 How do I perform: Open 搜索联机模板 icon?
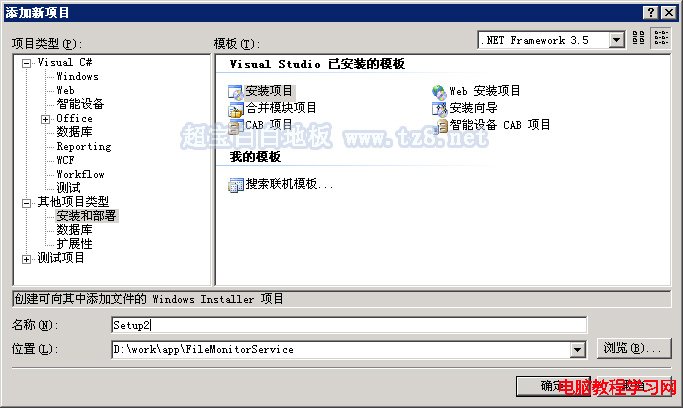pos(236,185)
